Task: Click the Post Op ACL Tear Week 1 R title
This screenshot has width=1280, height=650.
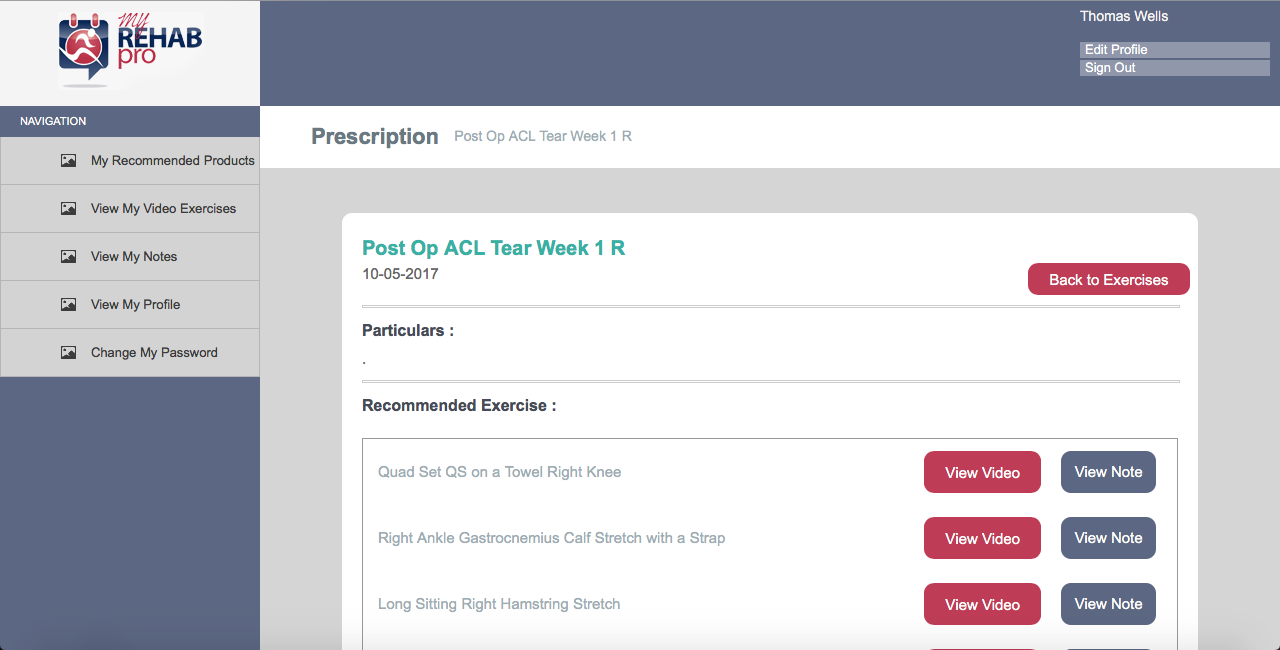Action: [493, 247]
